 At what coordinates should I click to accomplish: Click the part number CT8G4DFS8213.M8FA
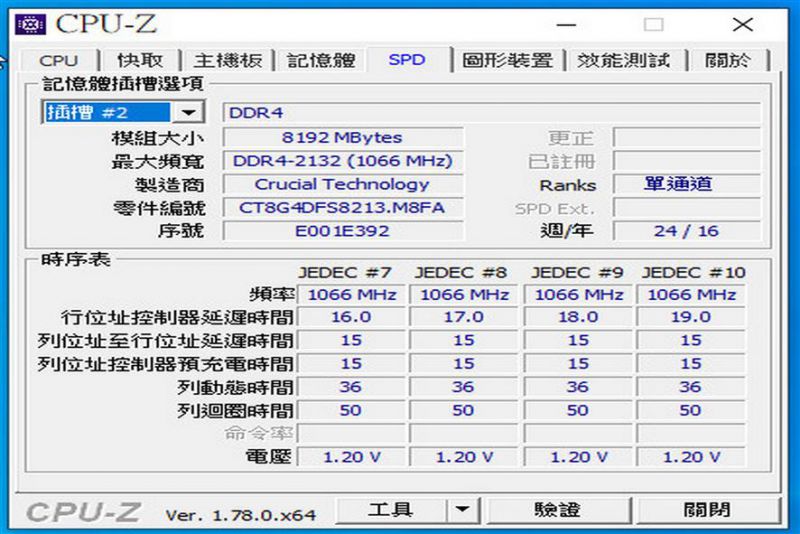tap(343, 208)
